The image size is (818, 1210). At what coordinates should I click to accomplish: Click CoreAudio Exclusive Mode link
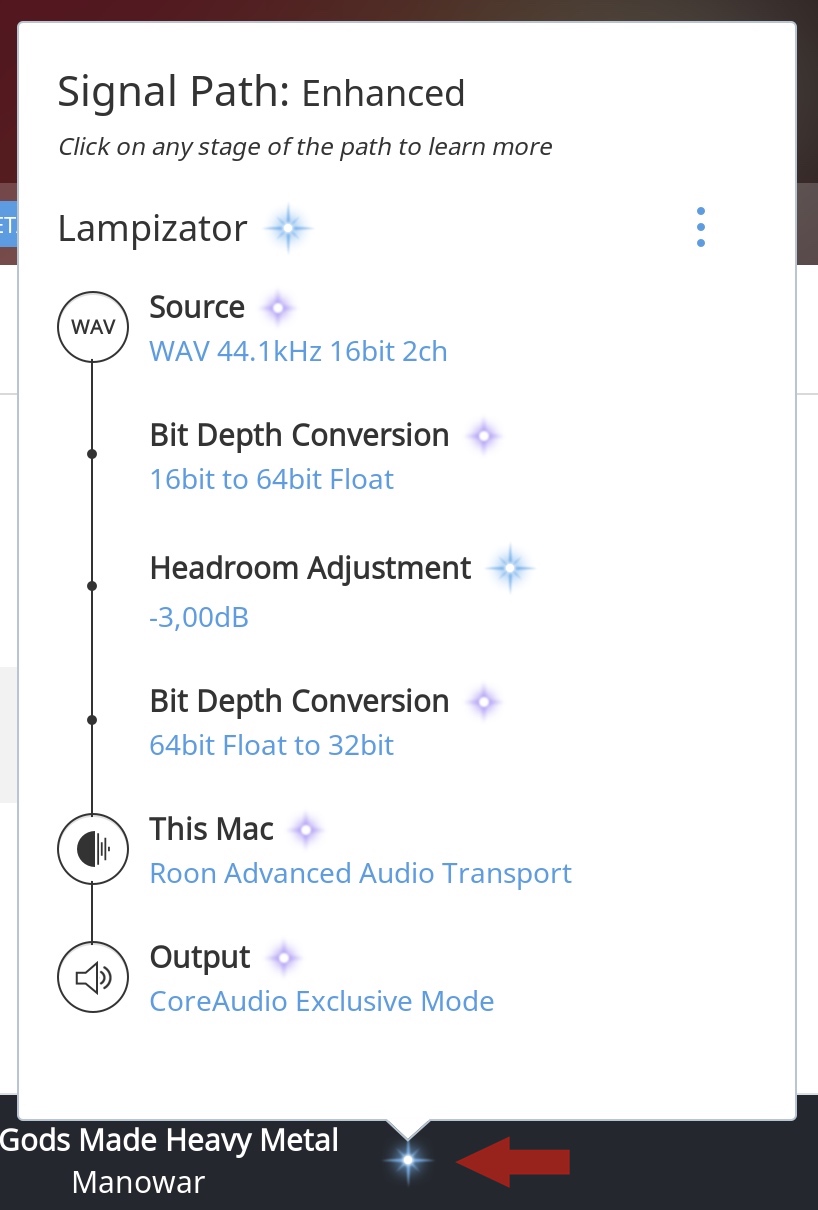(x=321, y=1001)
